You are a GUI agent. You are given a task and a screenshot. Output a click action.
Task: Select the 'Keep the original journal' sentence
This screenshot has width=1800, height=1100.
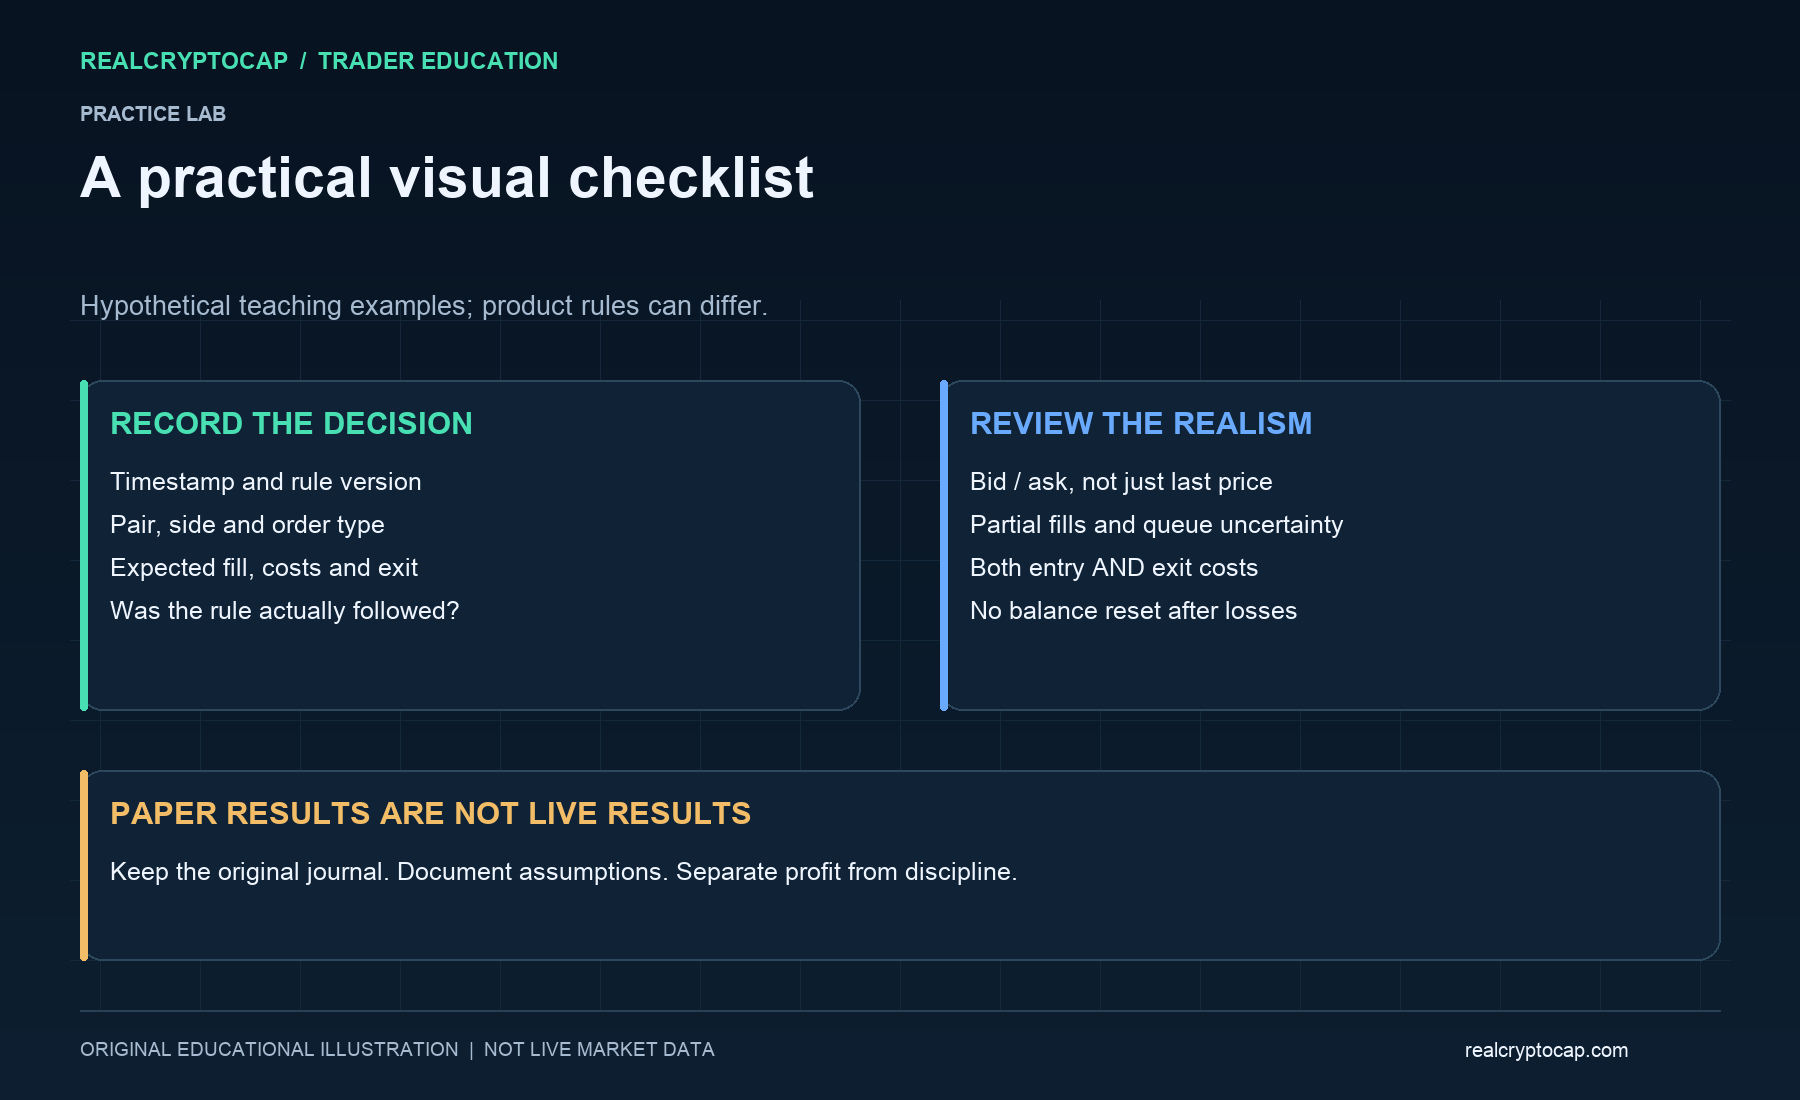click(249, 872)
